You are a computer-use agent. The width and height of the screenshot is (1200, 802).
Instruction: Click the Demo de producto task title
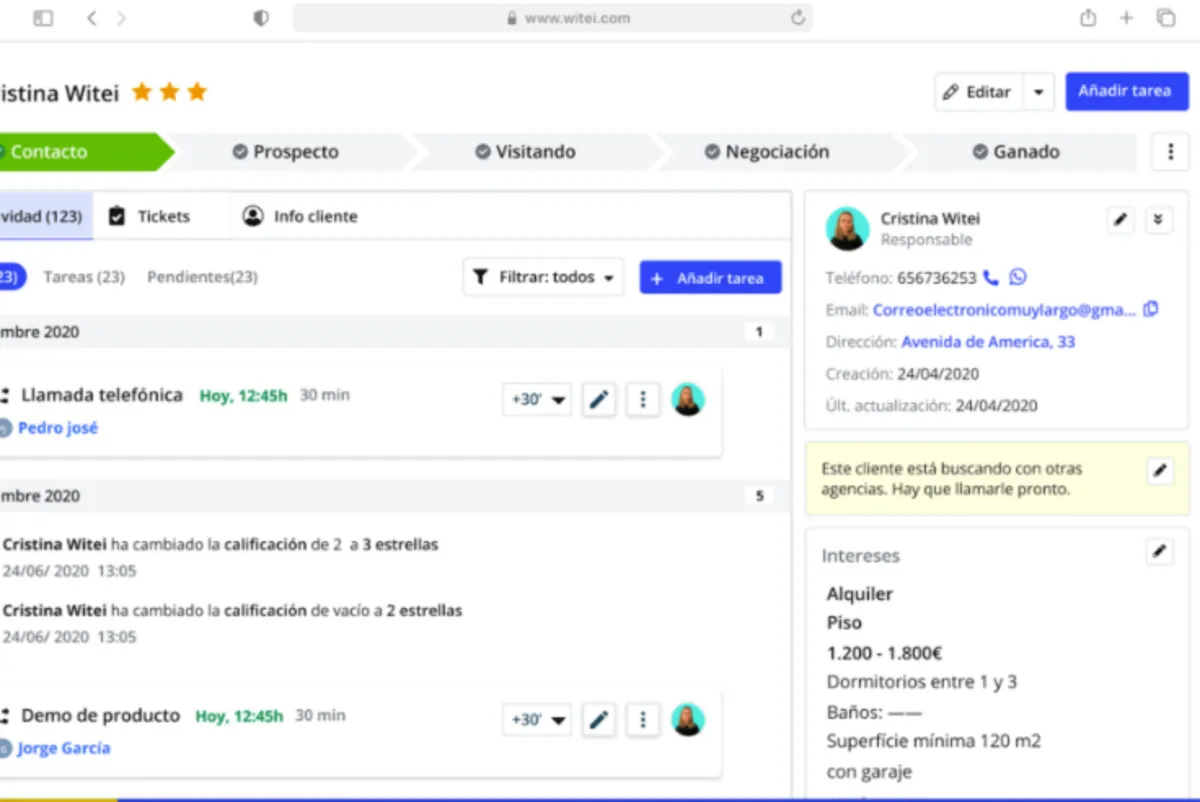[100, 716]
